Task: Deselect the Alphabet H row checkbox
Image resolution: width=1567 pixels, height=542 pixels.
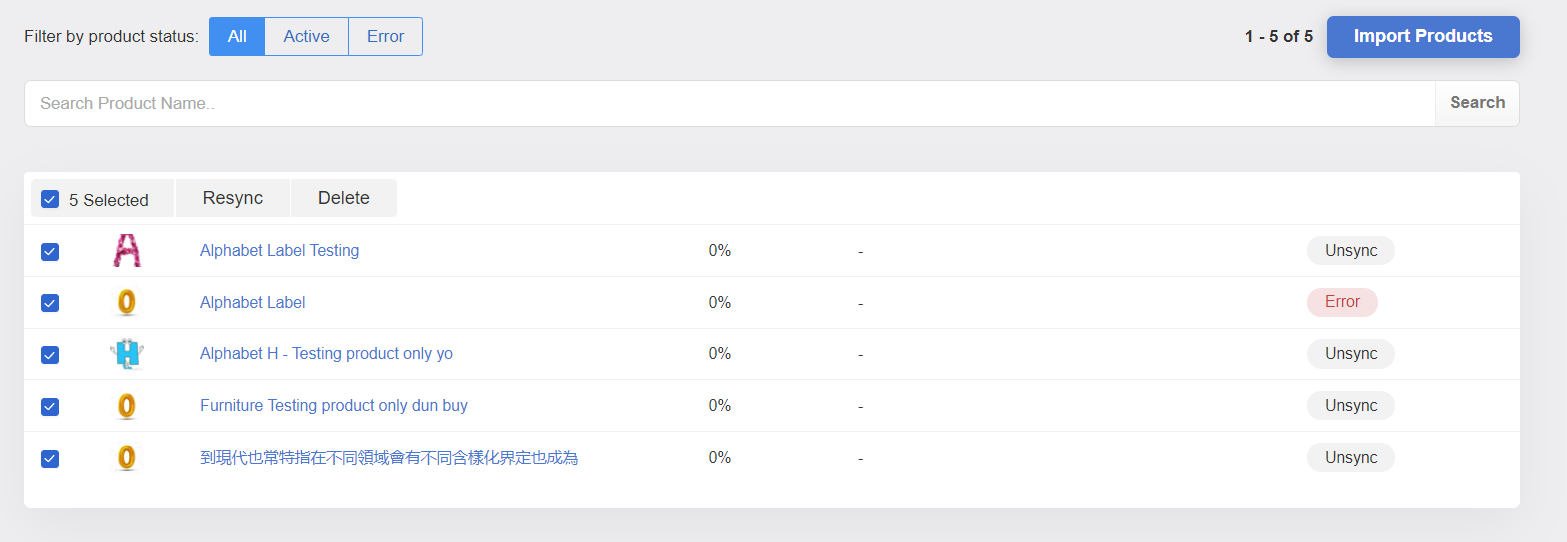Action: (50, 355)
